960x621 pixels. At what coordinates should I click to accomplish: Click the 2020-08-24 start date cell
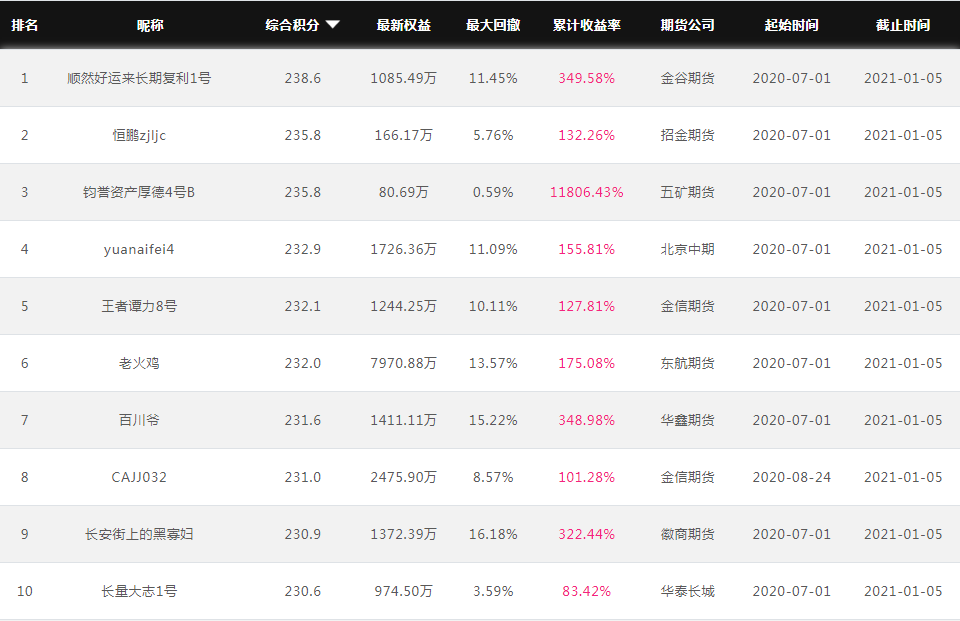(792, 477)
